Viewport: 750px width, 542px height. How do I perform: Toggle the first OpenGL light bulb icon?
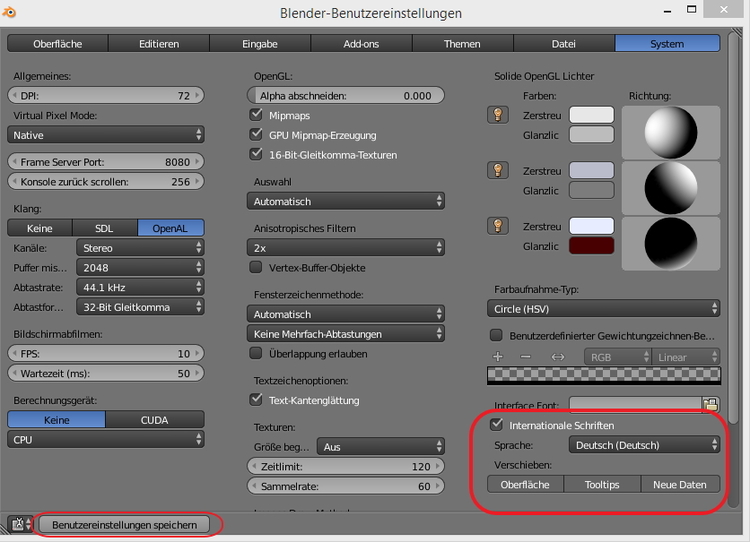(497, 115)
